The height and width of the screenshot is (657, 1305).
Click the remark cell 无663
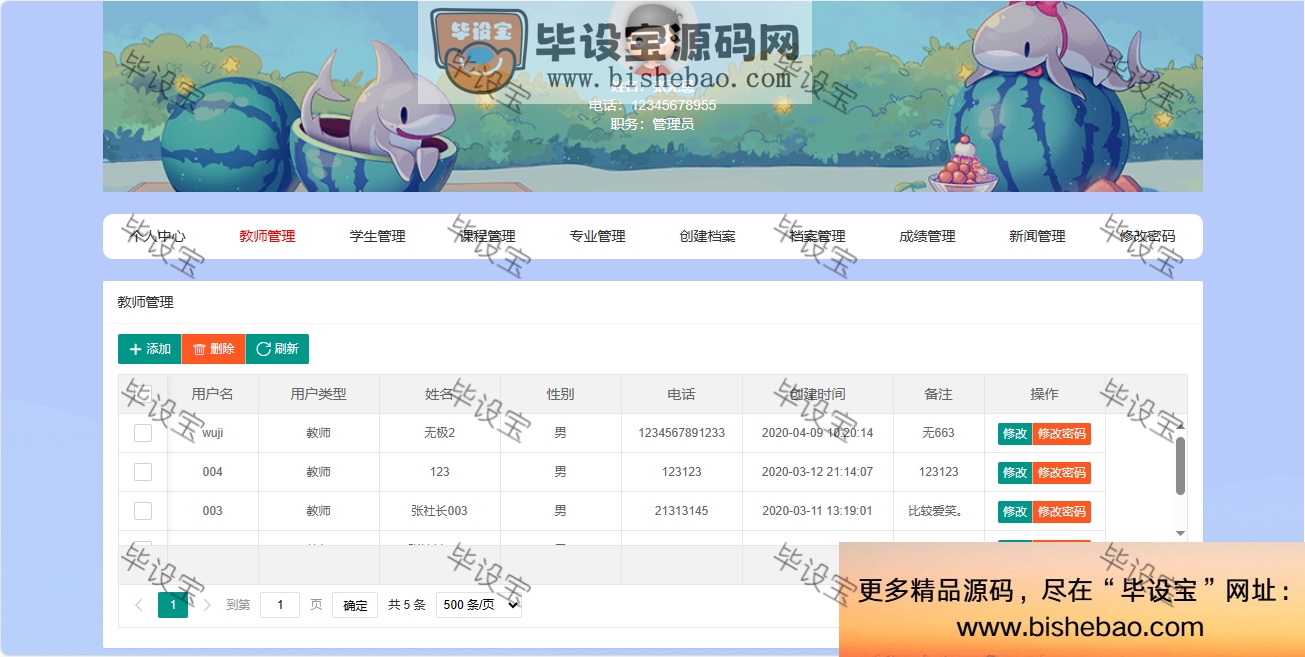pos(939,433)
